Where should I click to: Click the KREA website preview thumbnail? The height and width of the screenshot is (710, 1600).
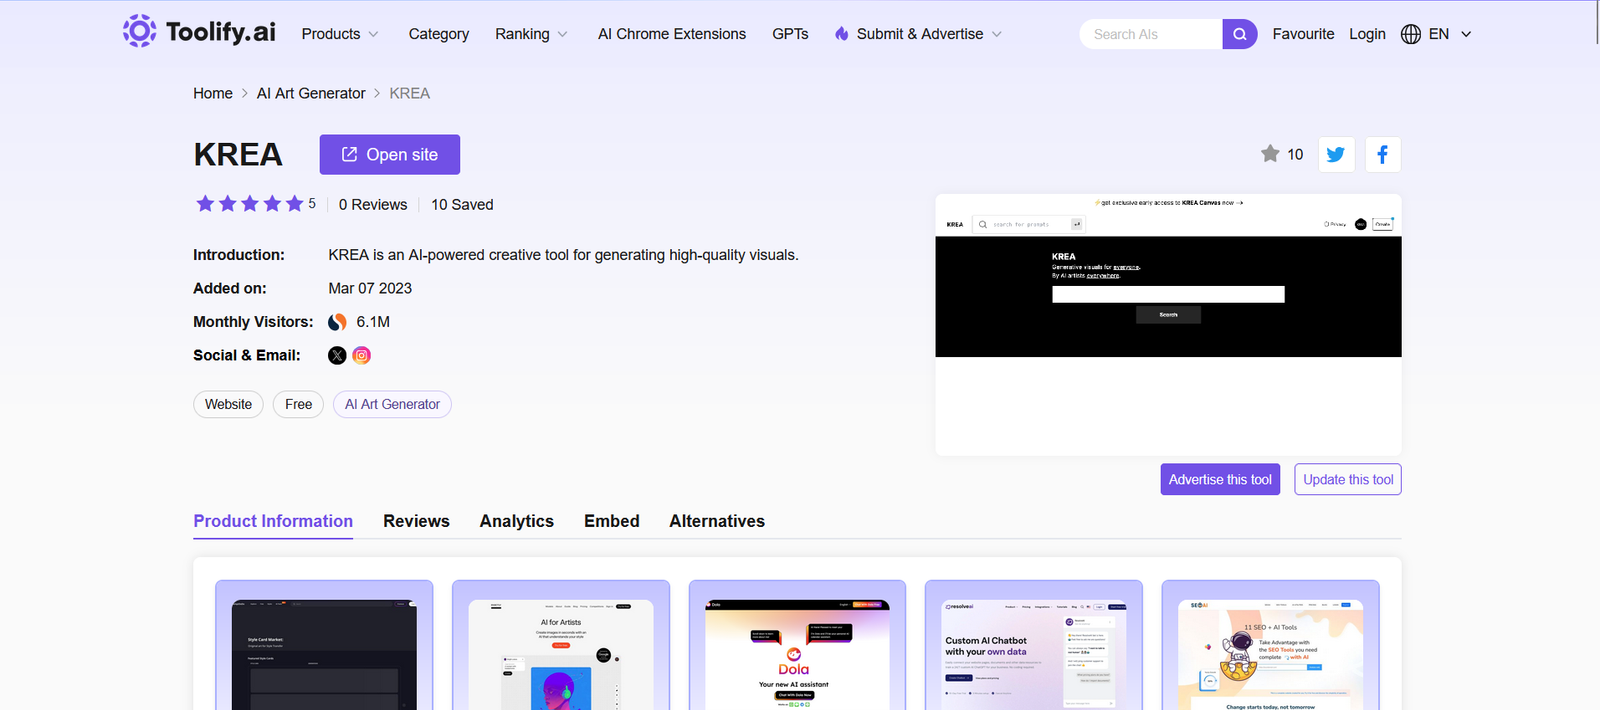point(1168,325)
